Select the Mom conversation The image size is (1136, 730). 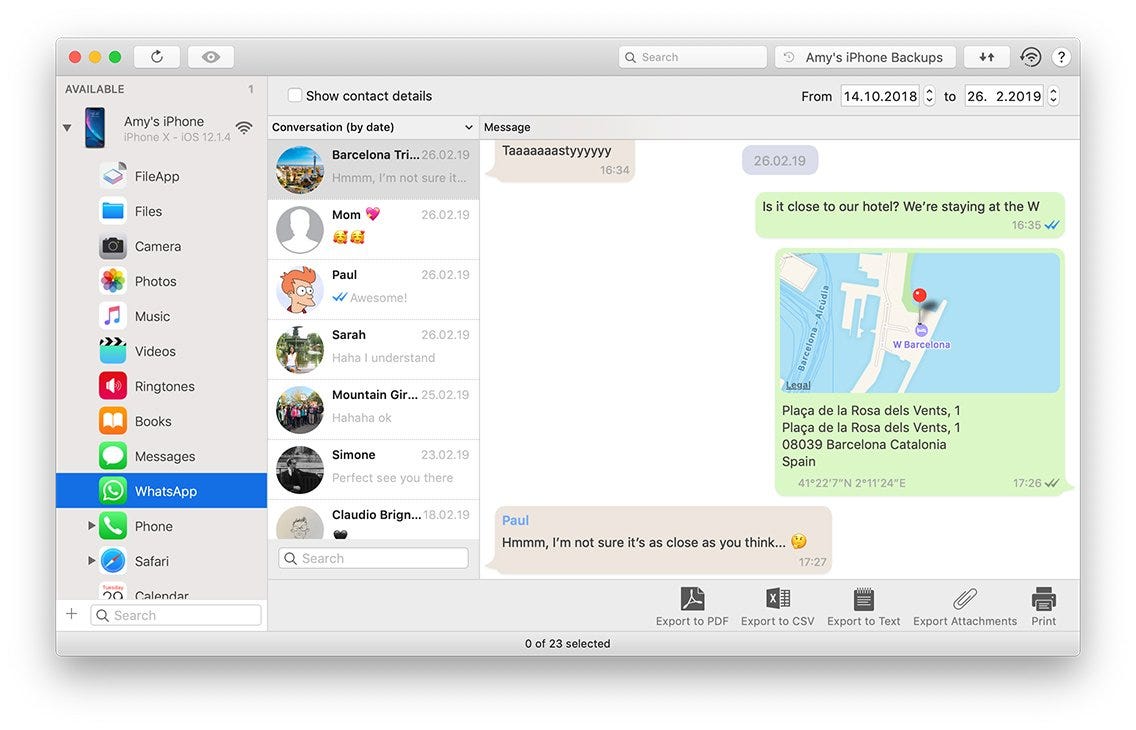(373, 230)
